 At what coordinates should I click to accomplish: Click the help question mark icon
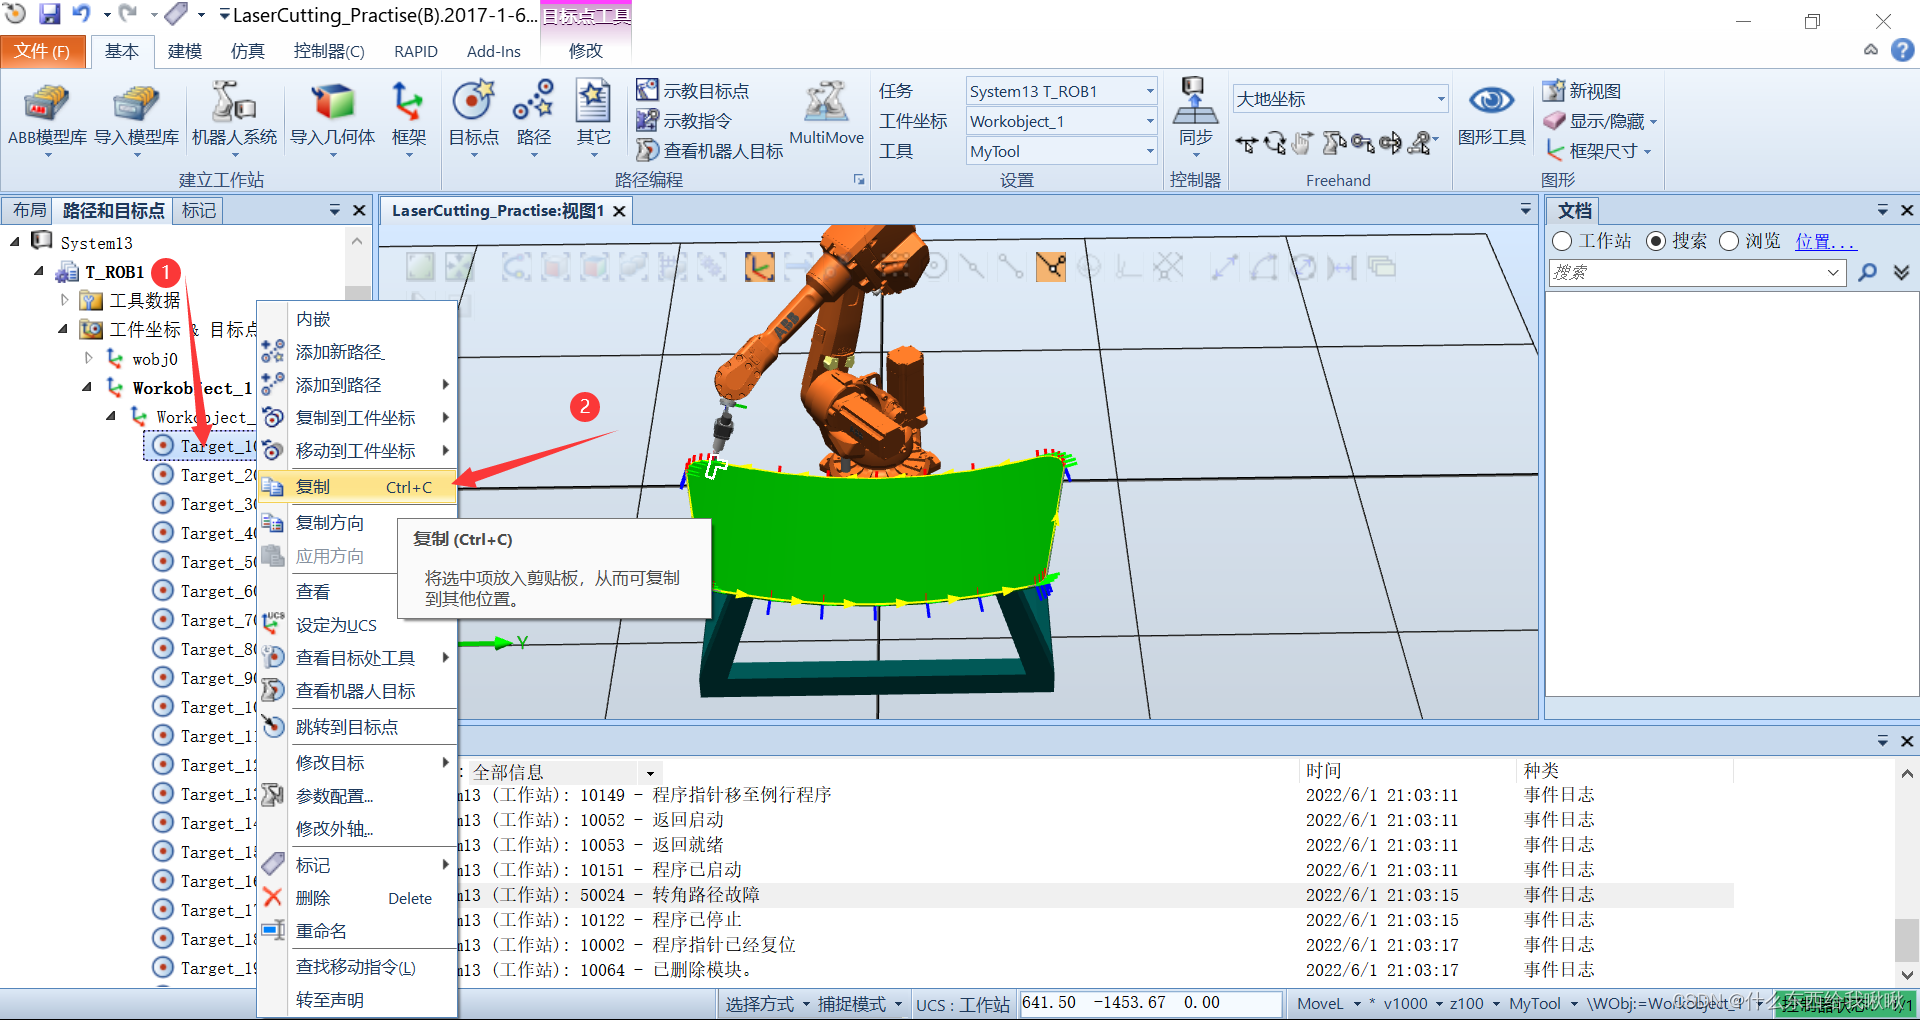click(x=1902, y=50)
